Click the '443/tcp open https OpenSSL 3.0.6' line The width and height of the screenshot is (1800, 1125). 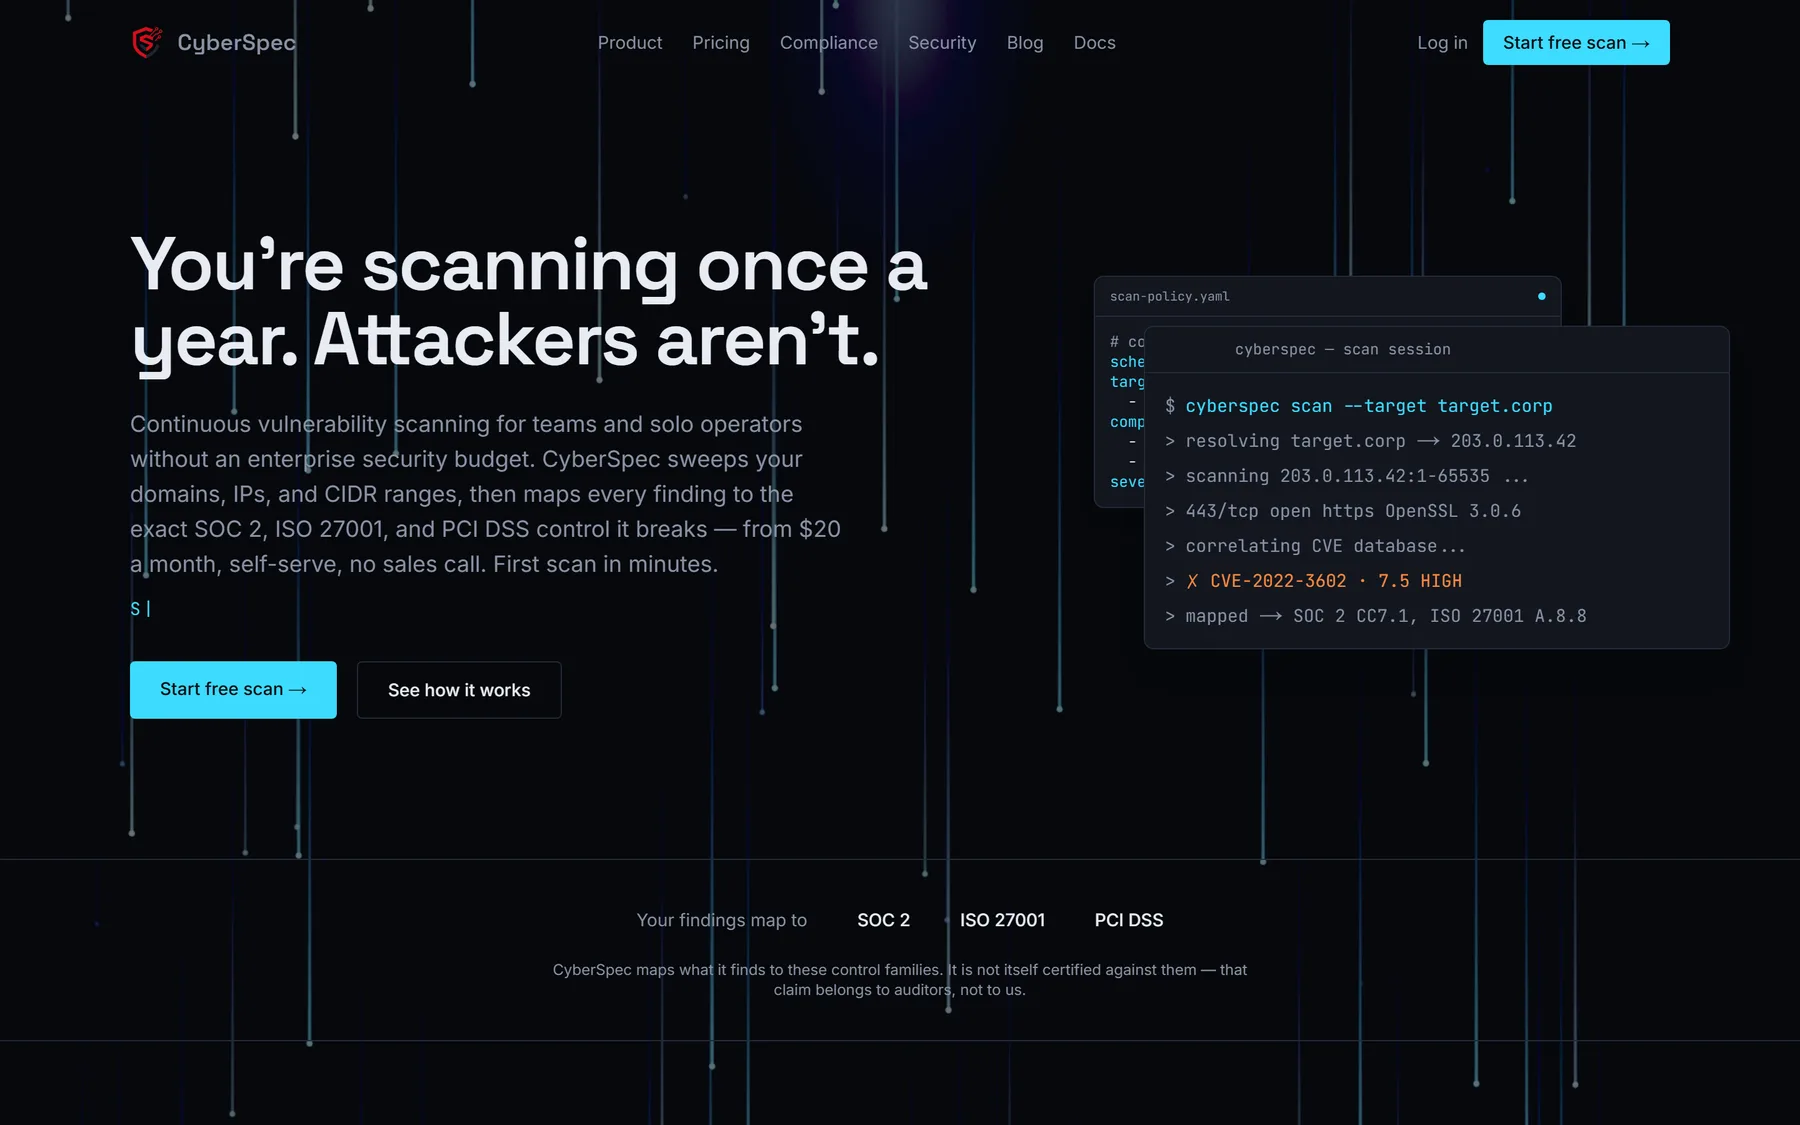(1343, 511)
